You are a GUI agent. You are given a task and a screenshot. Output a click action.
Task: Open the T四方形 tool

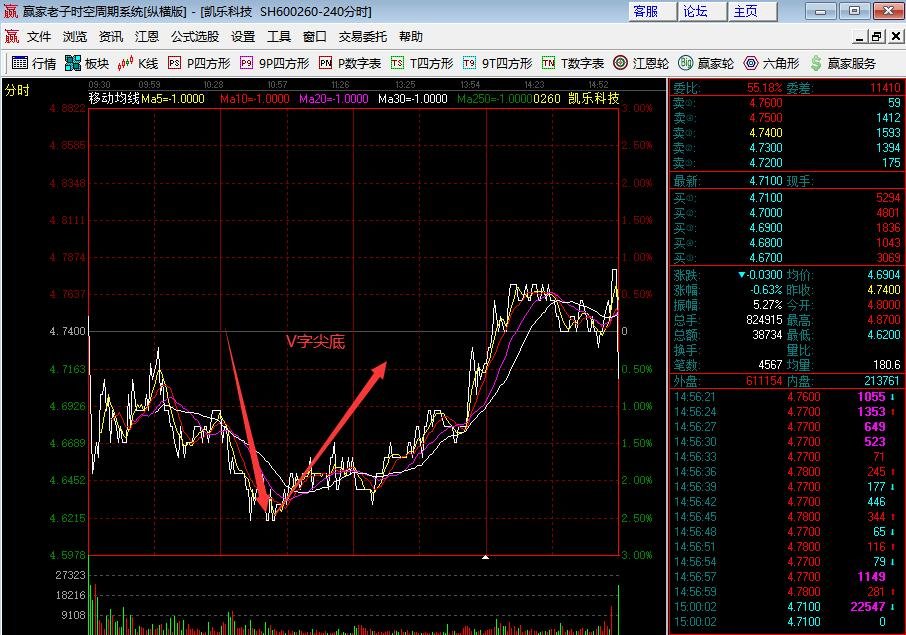(422, 63)
